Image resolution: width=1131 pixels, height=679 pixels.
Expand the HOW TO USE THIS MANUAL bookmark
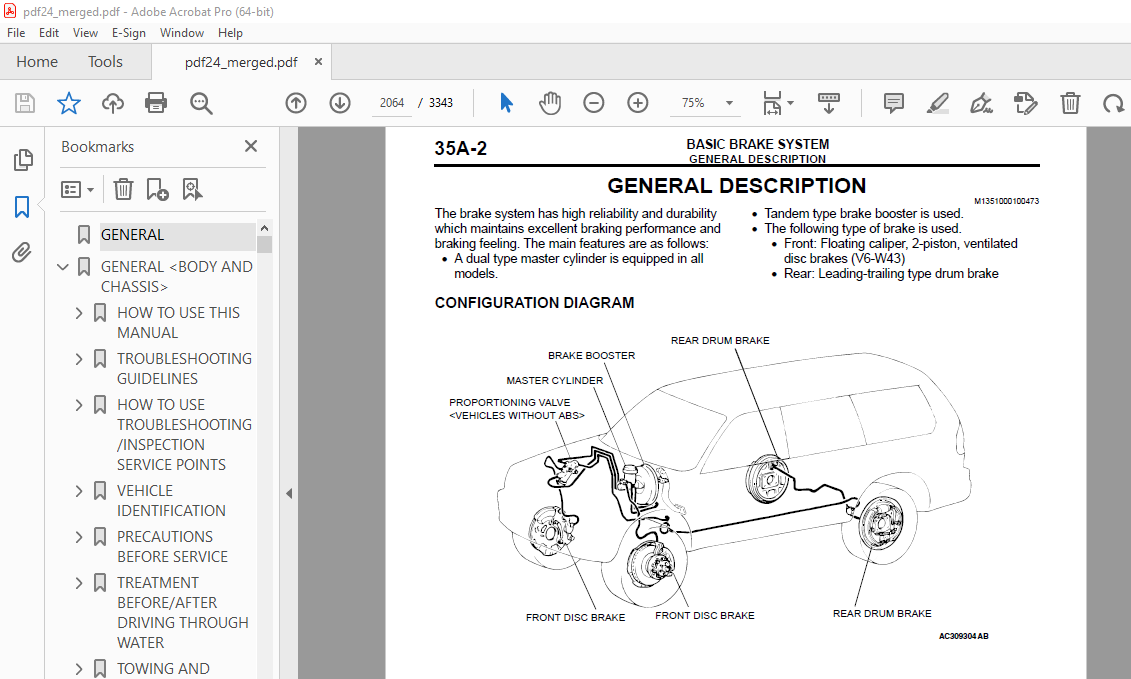click(x=79, y=313)
